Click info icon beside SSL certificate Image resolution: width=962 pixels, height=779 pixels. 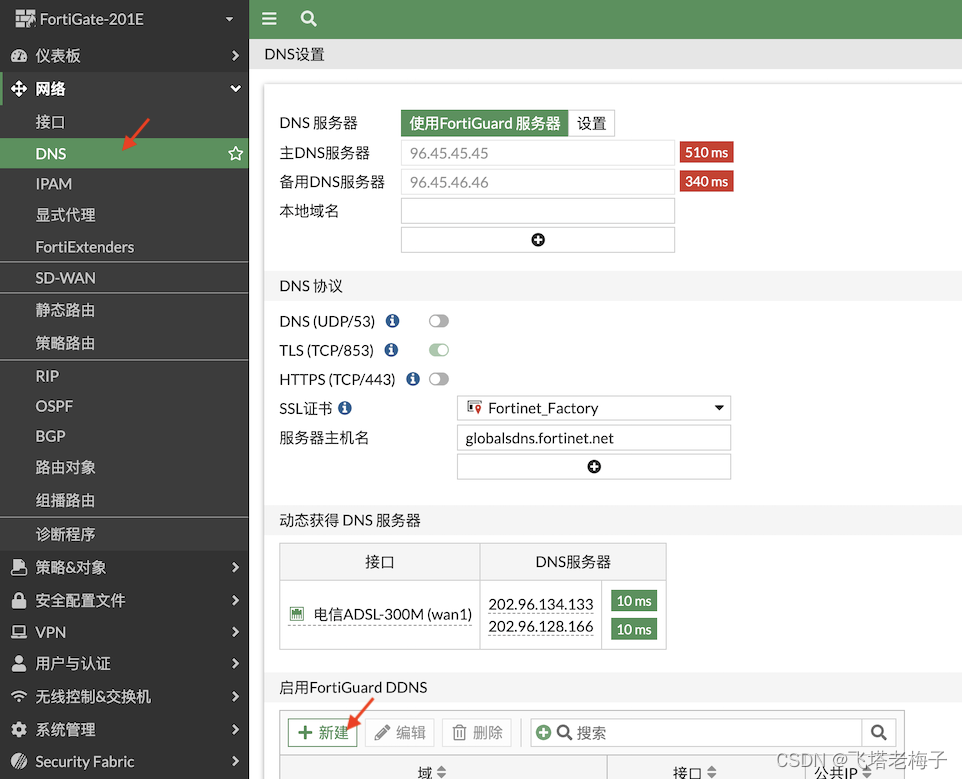pos(345,408)
